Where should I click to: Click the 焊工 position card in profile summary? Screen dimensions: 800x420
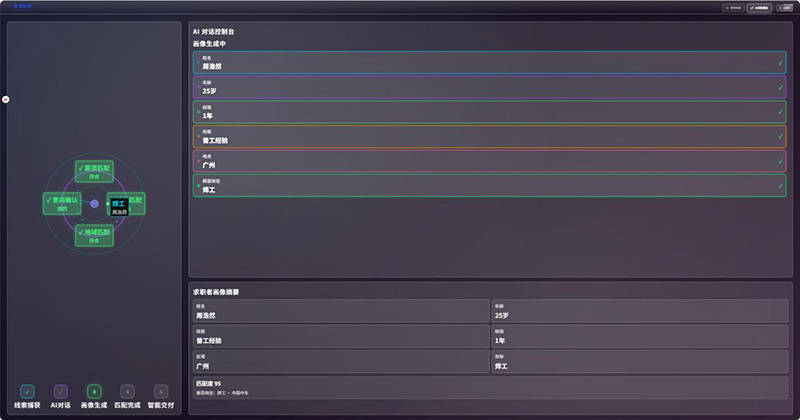[640, 362]
